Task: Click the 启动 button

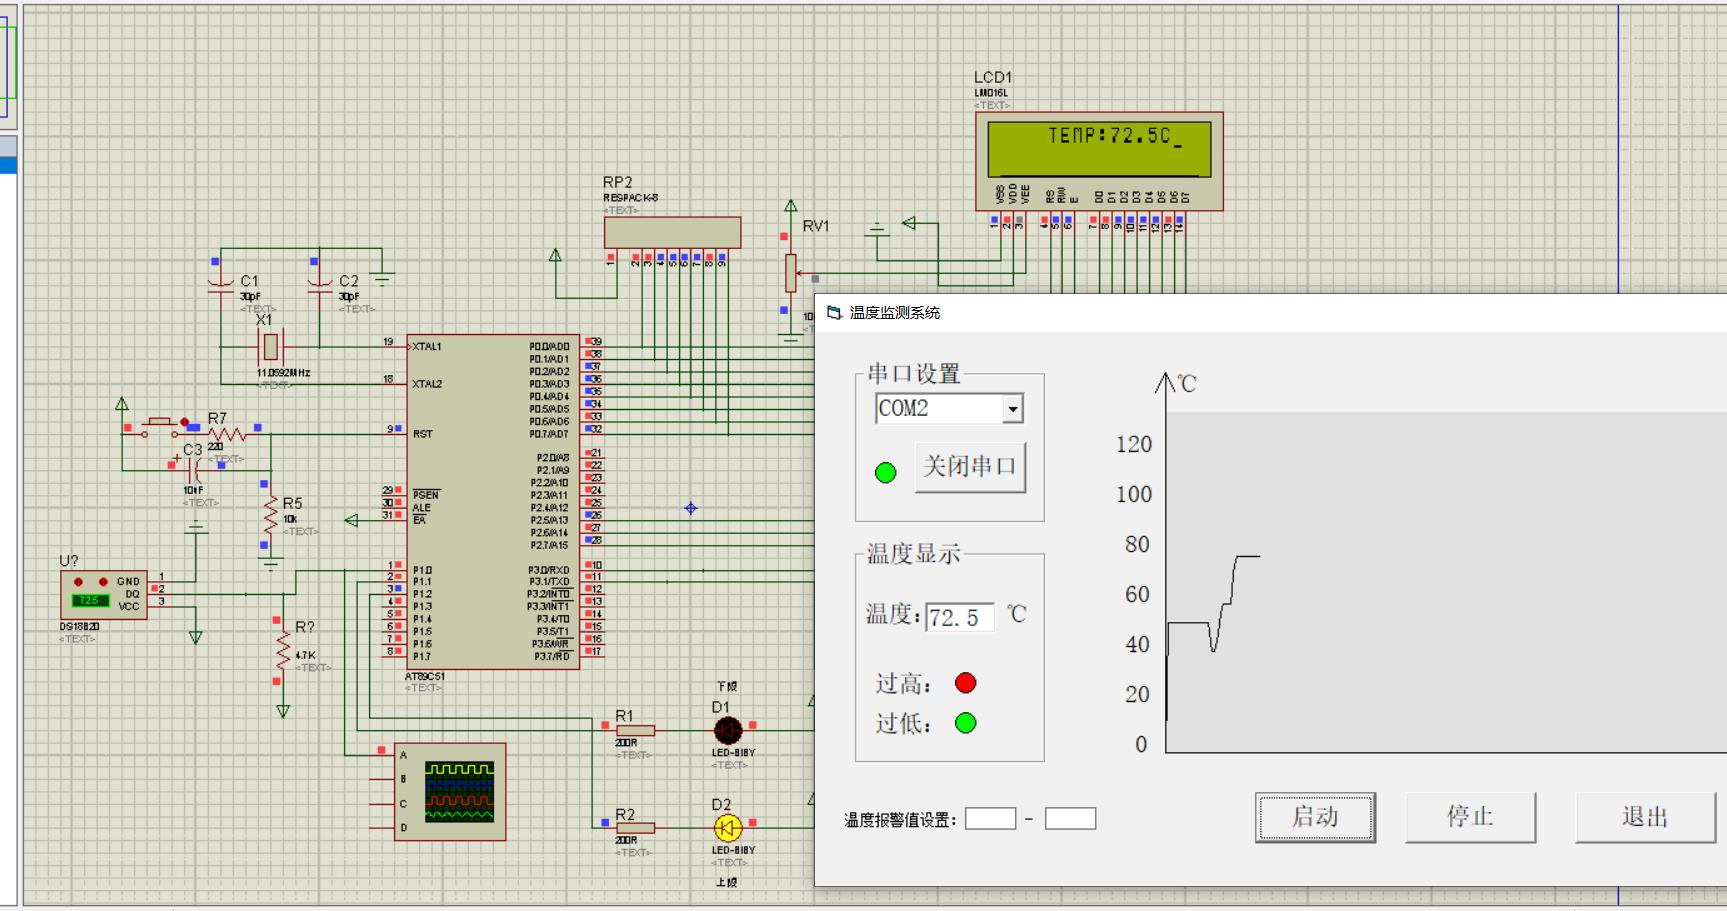Action: coord(1315,817)
